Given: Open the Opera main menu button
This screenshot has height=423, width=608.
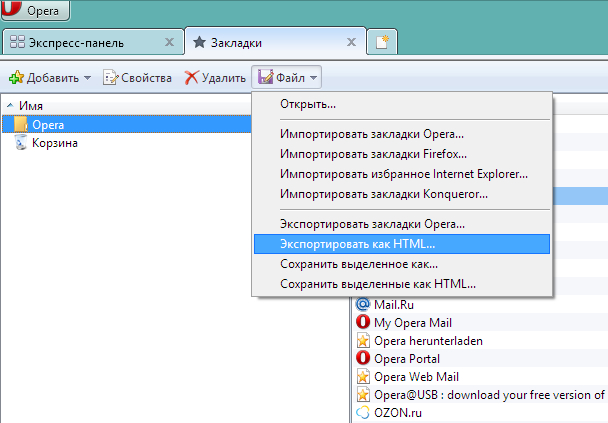Looking at the screenshot, I should click(35, 10).
